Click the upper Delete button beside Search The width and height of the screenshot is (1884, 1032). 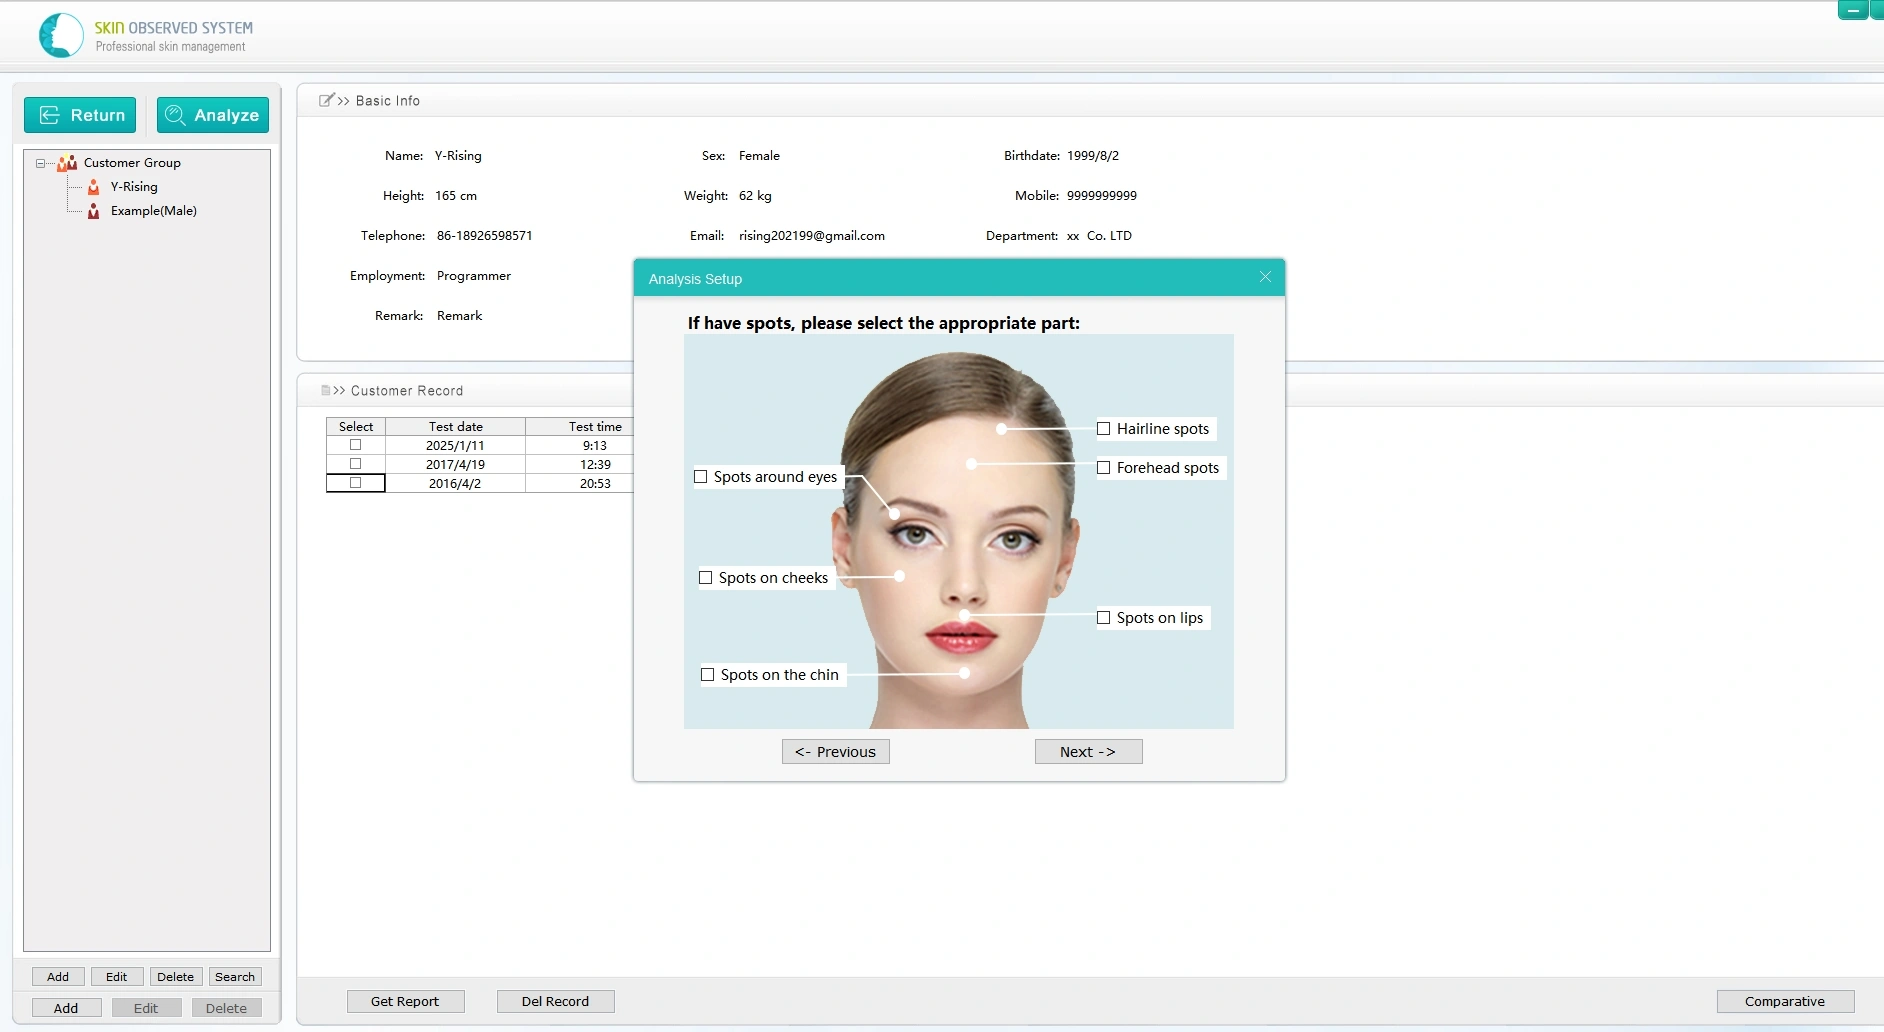(176, 977)
